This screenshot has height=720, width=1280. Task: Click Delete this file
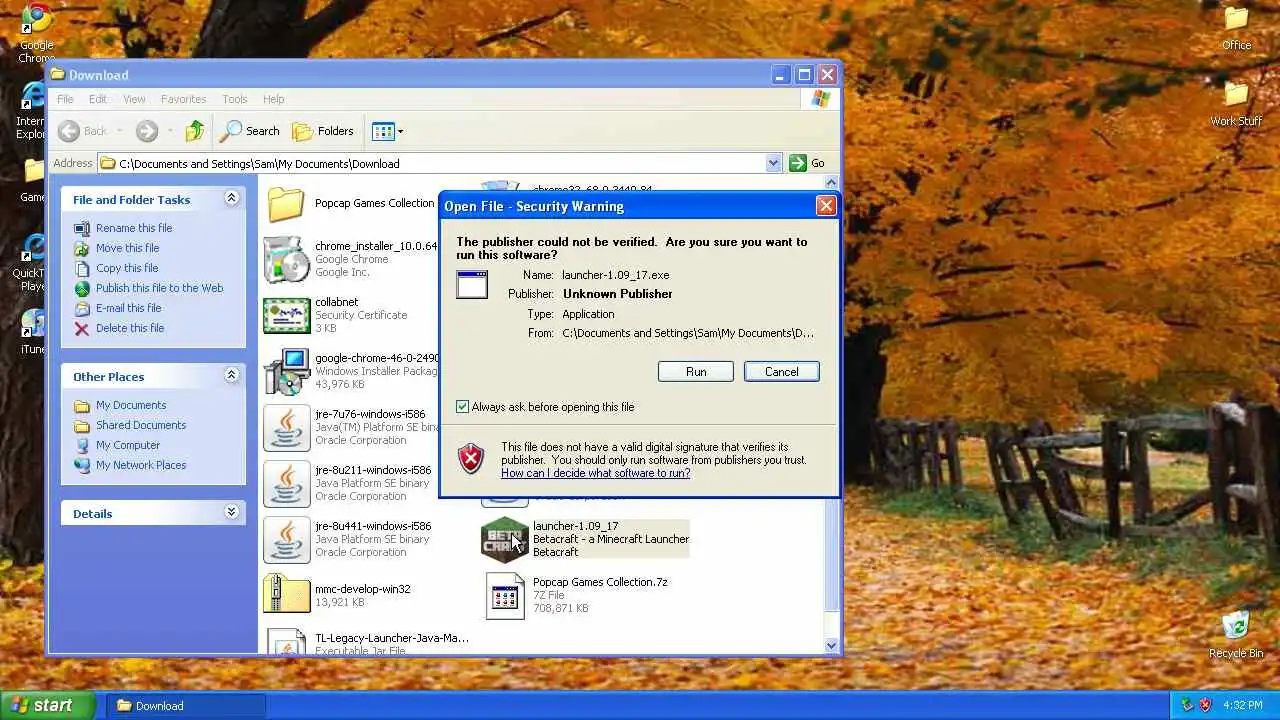pyautogui.click(x=130, y=328)
